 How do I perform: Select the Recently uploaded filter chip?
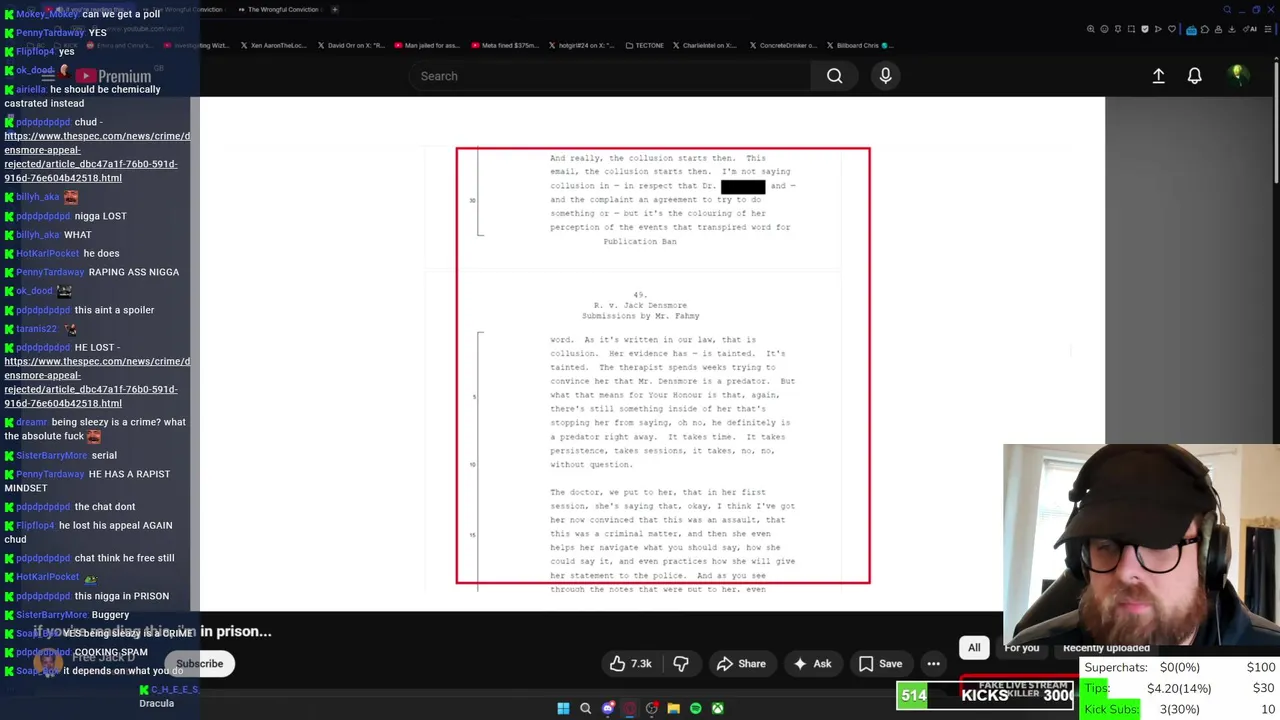pyautogui.click(x=1106, y=648)
